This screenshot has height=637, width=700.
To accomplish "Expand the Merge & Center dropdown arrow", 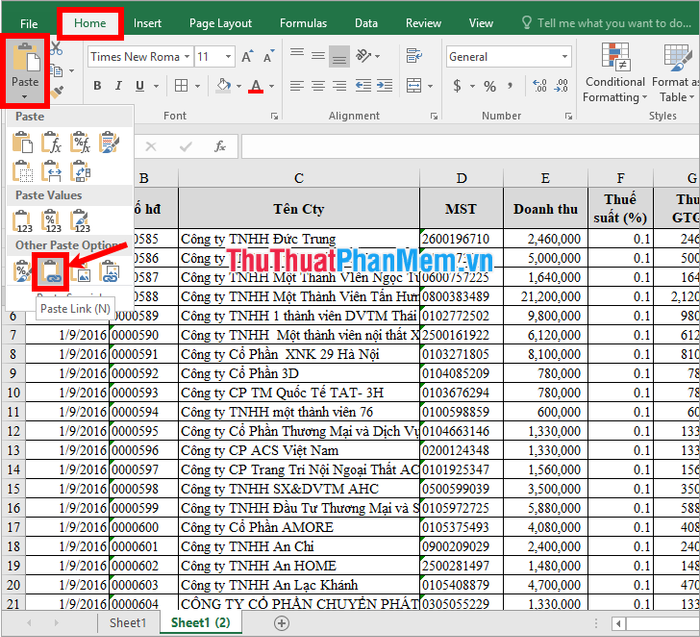I will pos(430,86).
